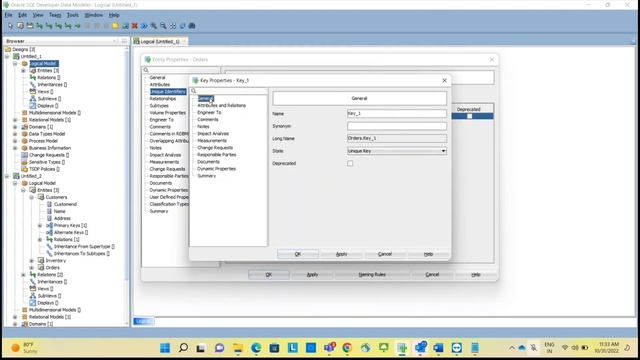
Task: Open the Tools menu
Action: click(x=72, y=15)
